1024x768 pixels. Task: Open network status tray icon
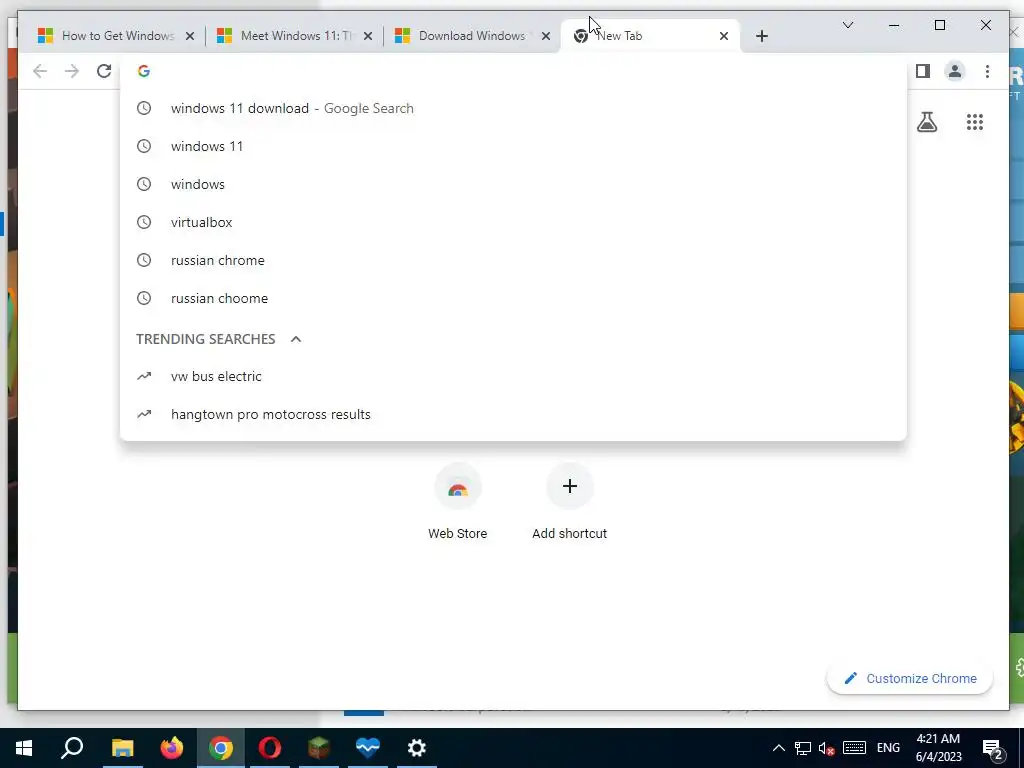[x=803, y=748]
